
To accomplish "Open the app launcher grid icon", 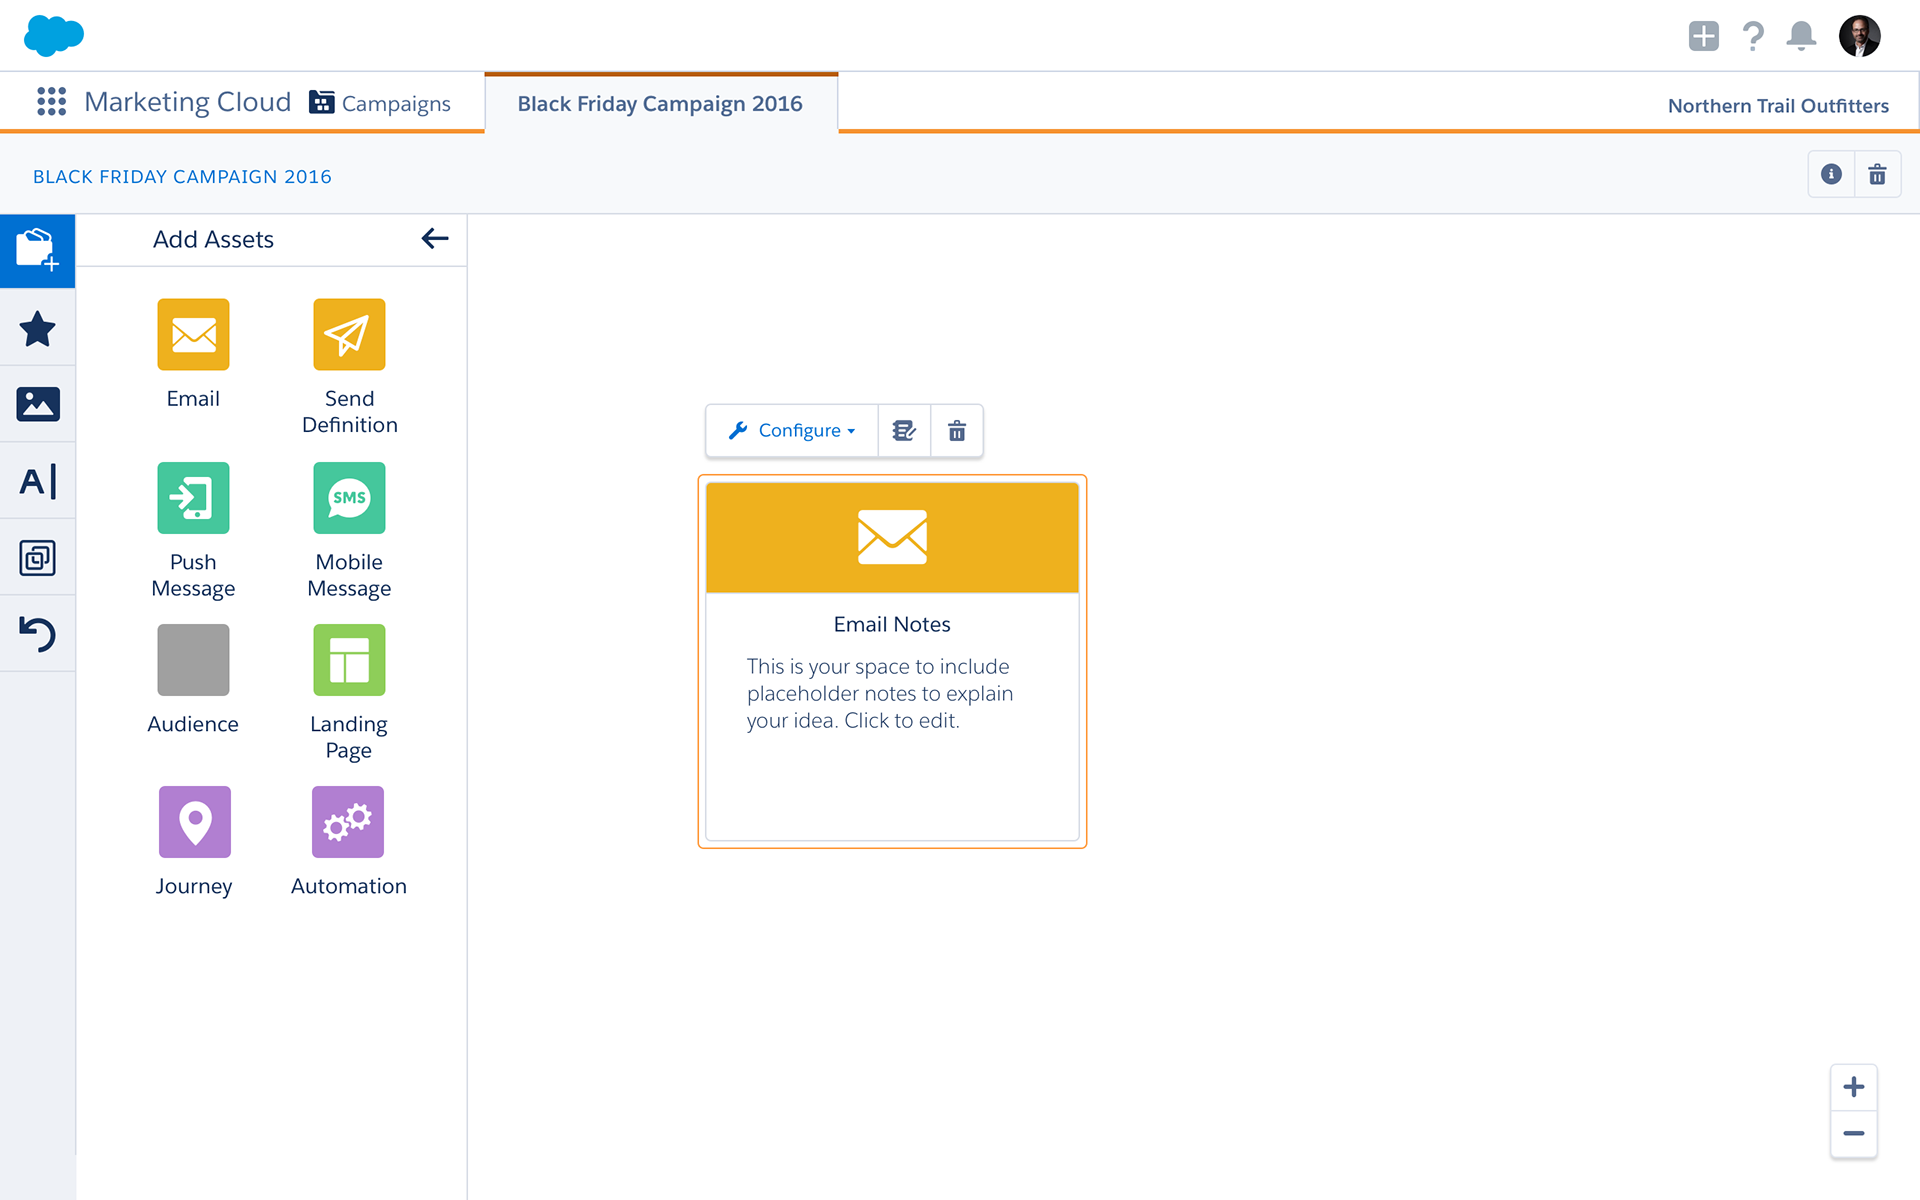I will [x=51, y=101].
